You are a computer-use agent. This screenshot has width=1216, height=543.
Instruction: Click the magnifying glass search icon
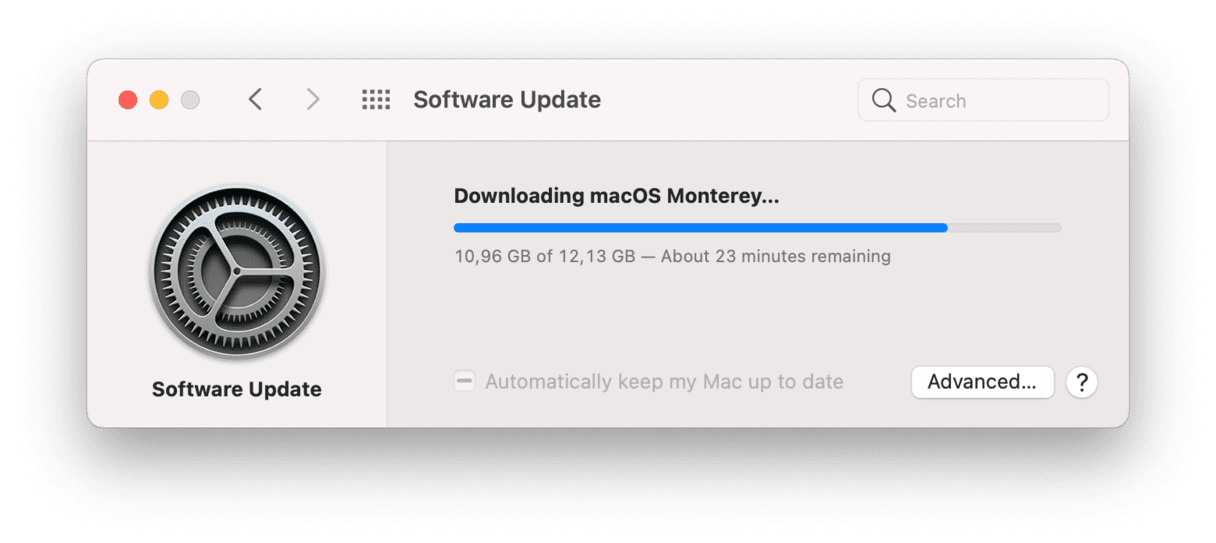tap(883, 100)
